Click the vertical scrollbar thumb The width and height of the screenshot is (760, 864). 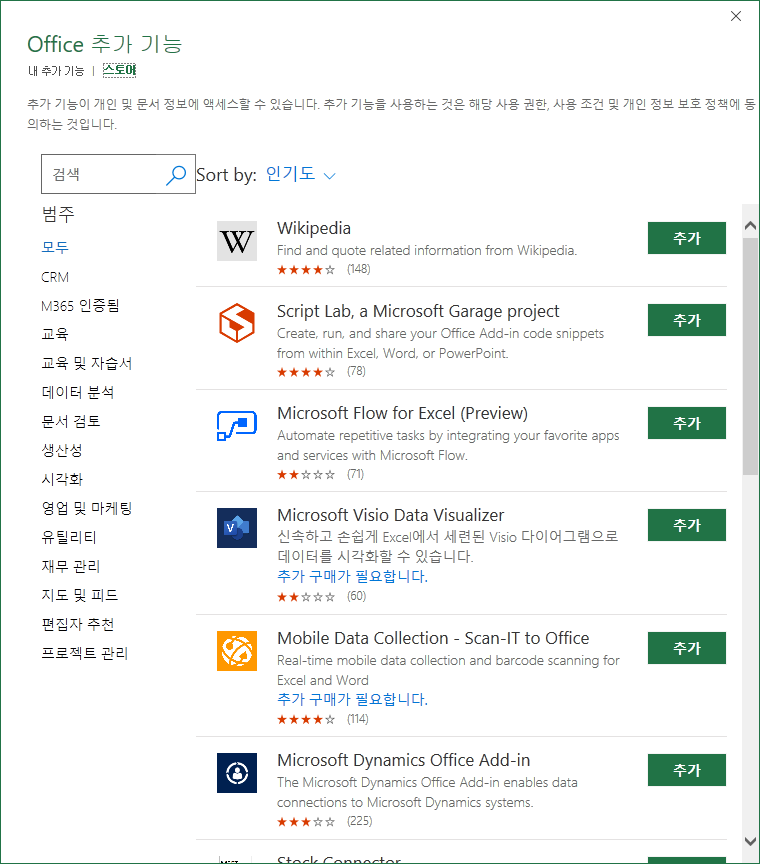click(750, 356)
